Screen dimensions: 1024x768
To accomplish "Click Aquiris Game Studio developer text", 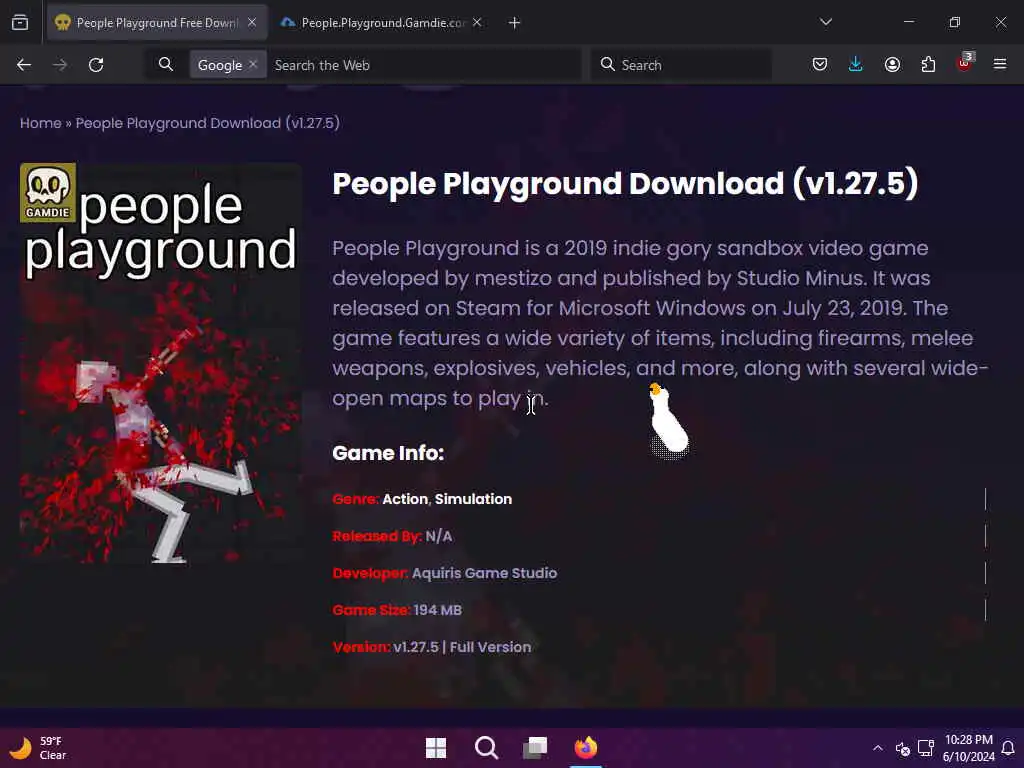I will point(485,573).
